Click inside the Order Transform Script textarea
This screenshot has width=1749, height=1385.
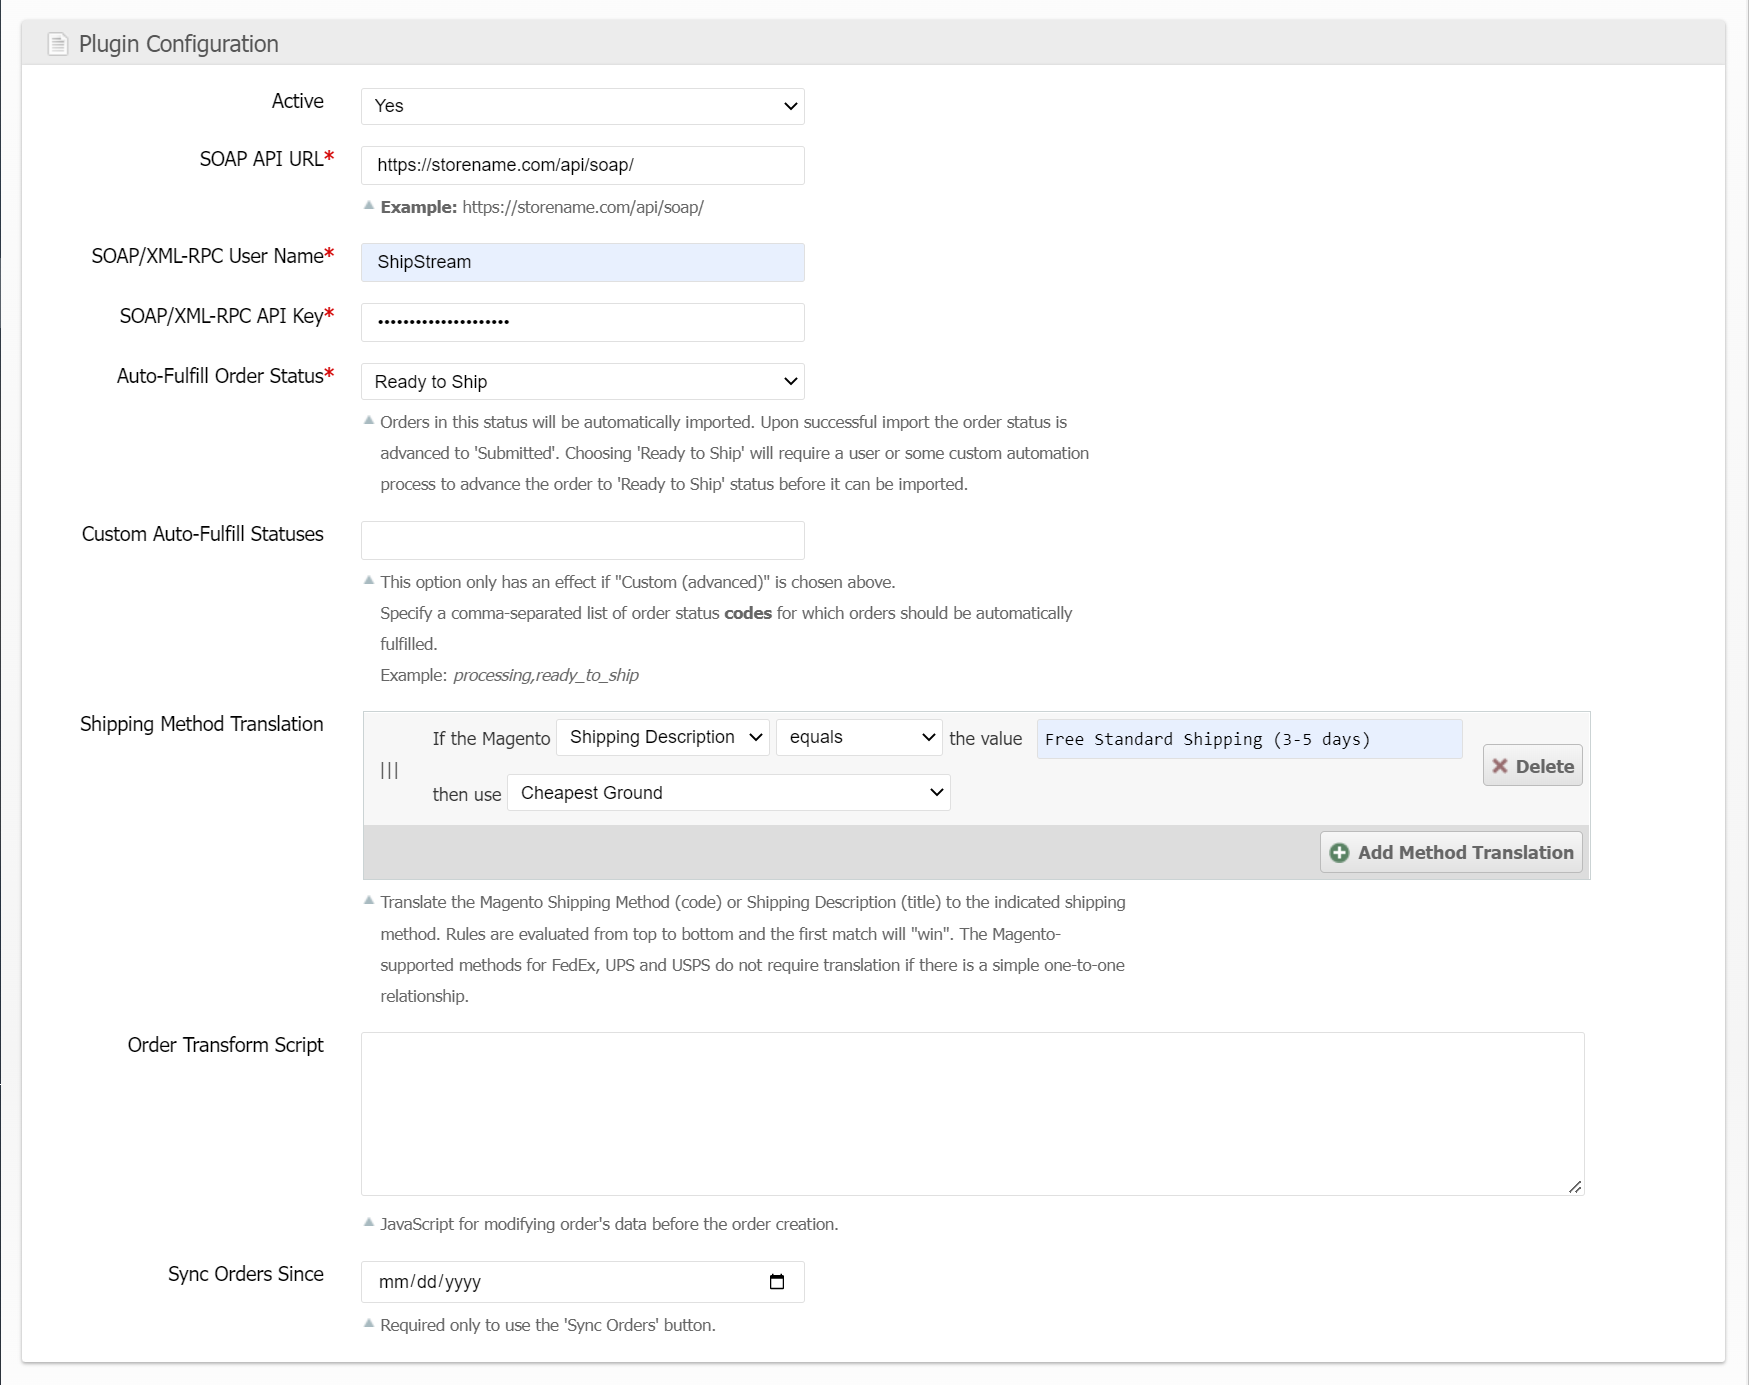972,1113
